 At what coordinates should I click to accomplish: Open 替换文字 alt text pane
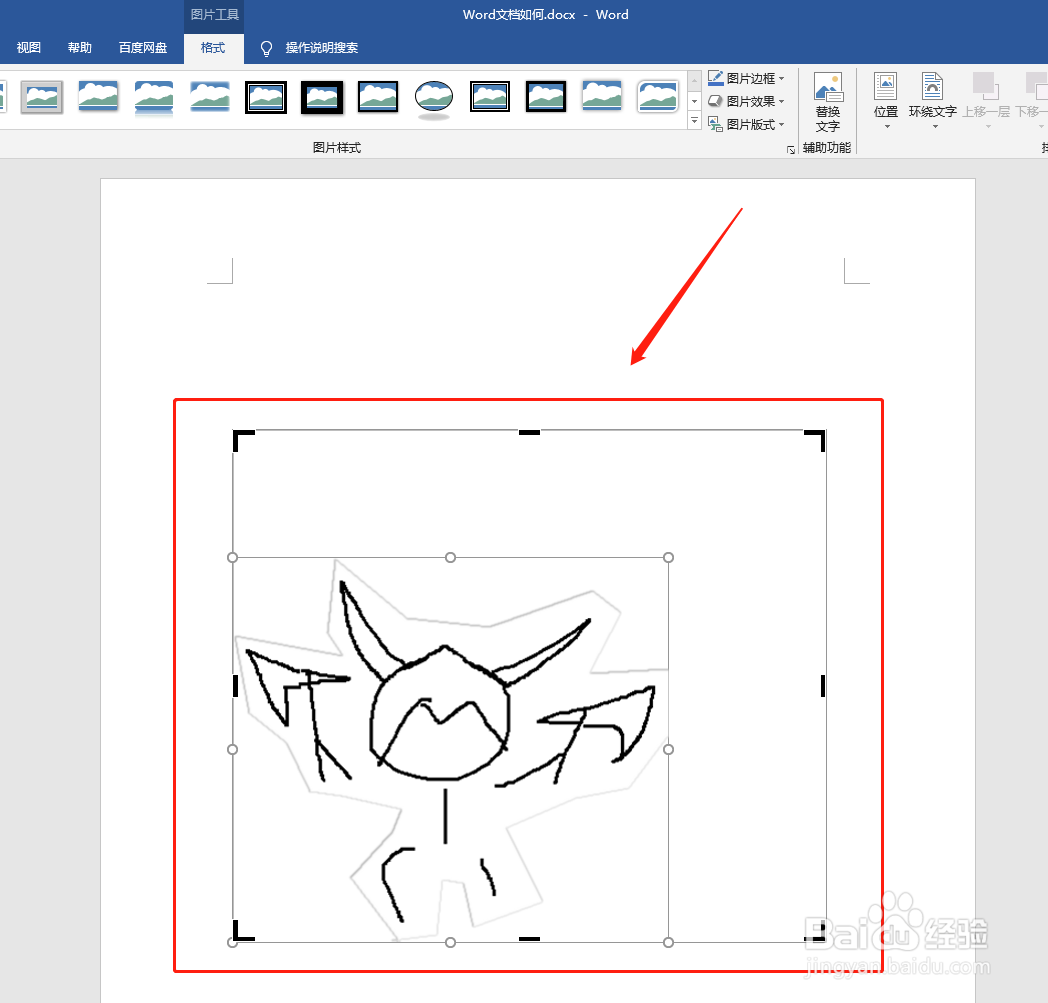click(x=827, y=102)
